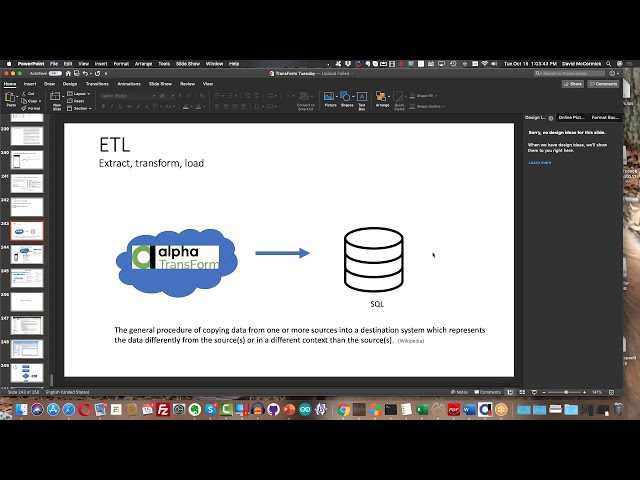Close the Design Ideas pane tab
This screenshot has height=480, width=640.
(x=551, y=118)
